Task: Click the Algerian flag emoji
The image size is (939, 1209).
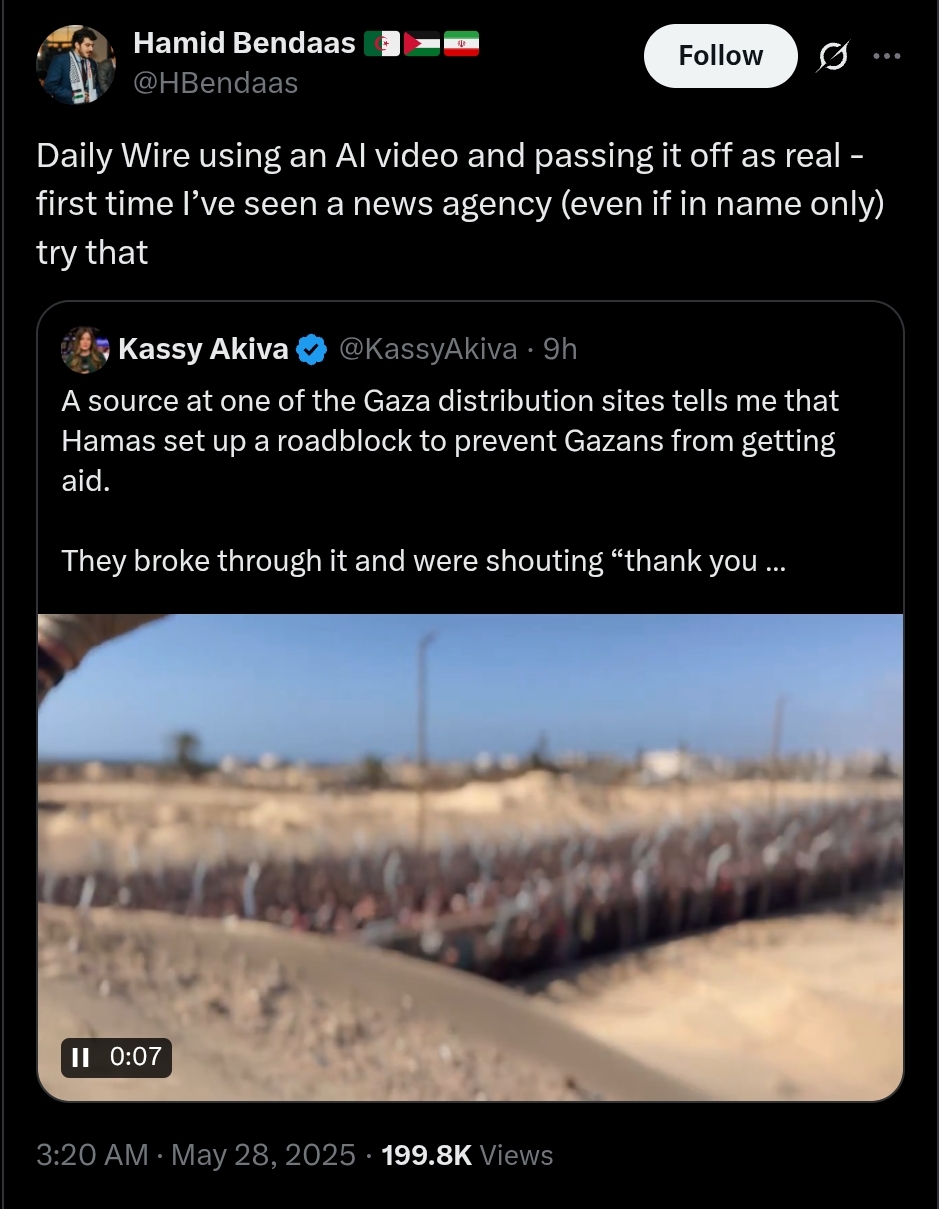Action: click(x=381, y=45)
